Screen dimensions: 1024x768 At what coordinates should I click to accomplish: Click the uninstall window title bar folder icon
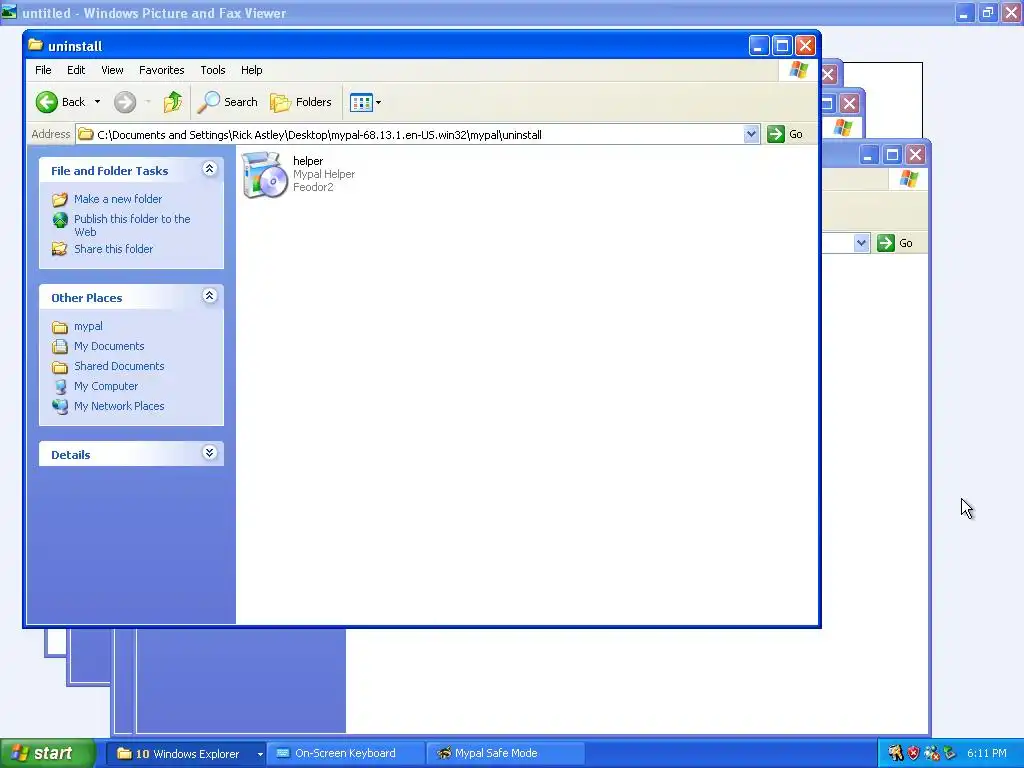[35, 45]
